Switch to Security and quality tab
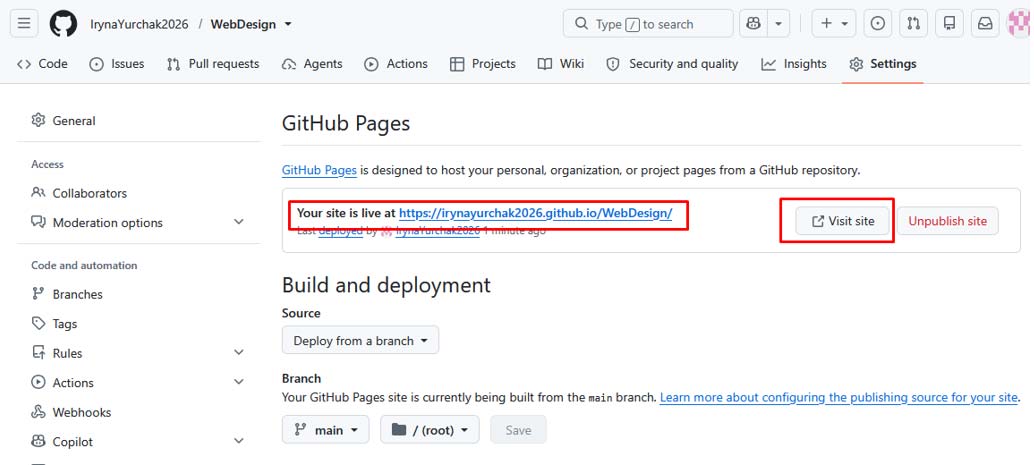This screenshot has height=465, width=1034. click(673, 64)
